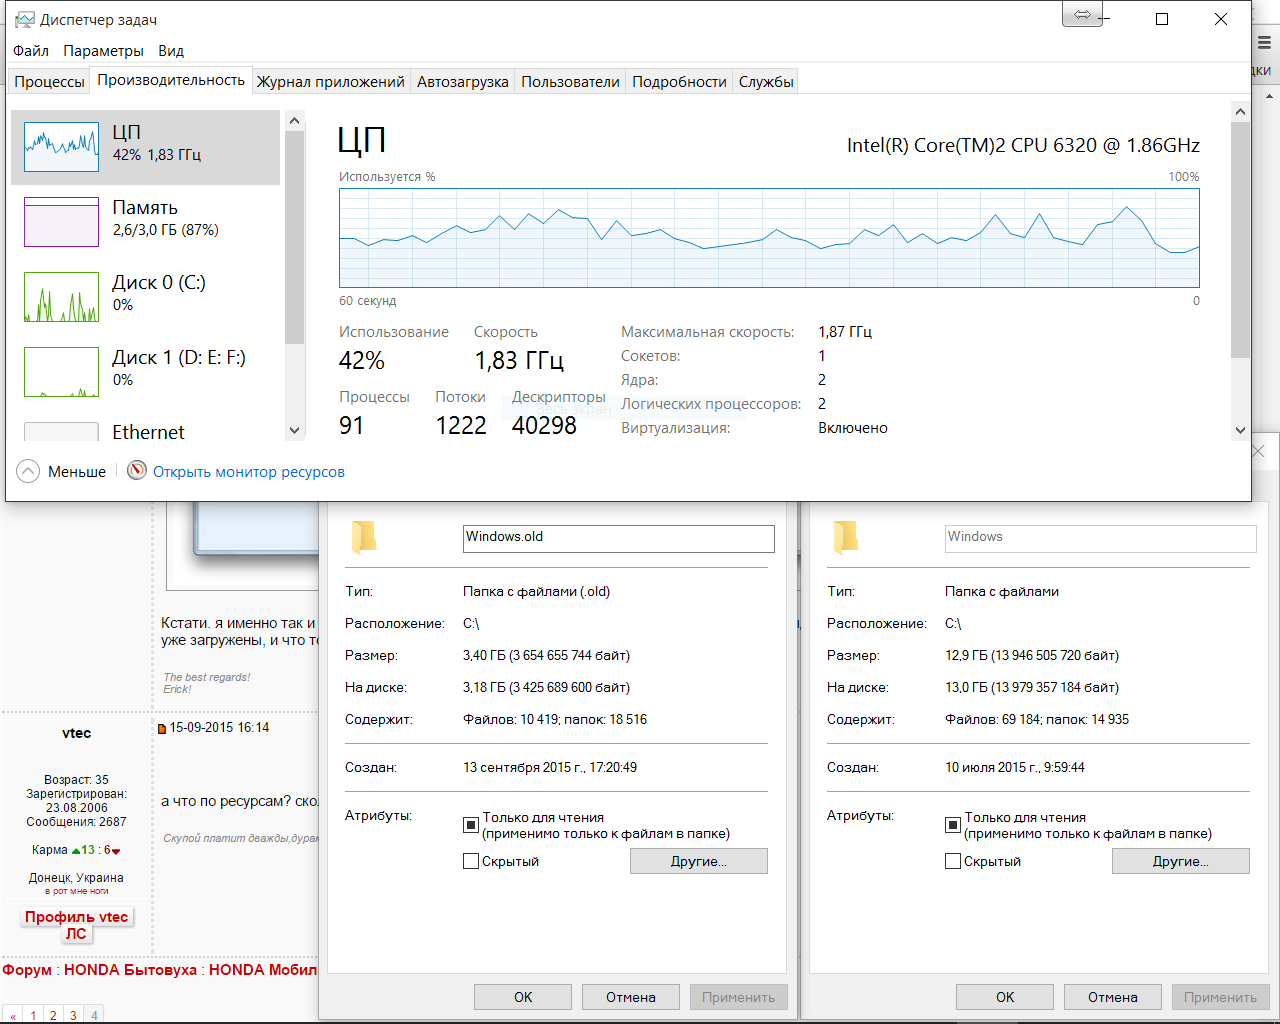Open the Диск 1 (D: E: F:) item
1280x1024 pixels.
(145, 372)
